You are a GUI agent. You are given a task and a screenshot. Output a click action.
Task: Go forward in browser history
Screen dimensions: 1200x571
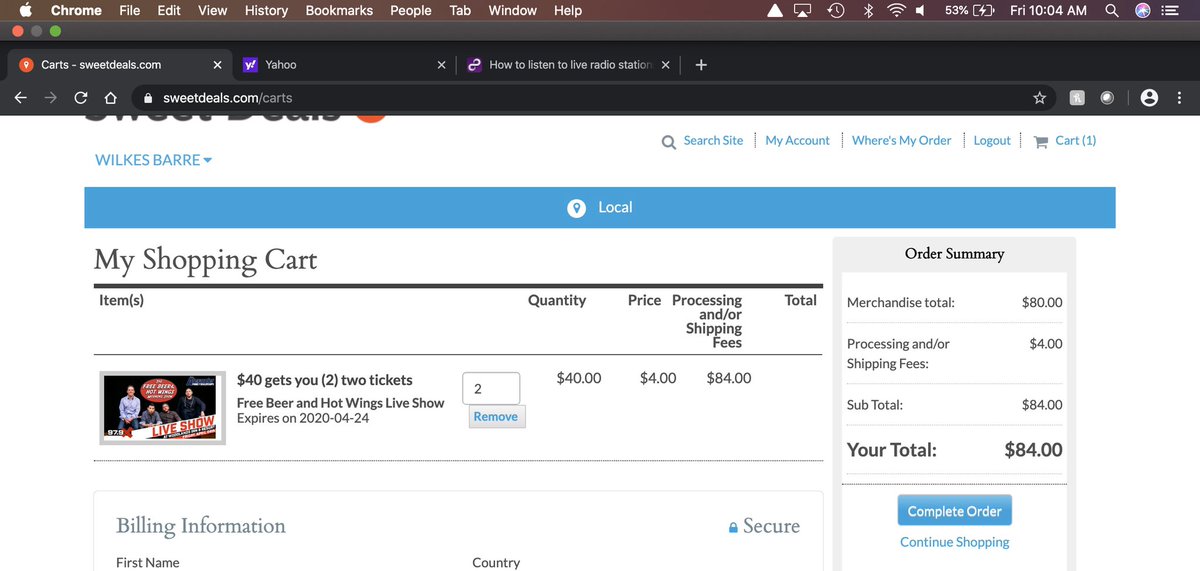click(x=50, y=98)
